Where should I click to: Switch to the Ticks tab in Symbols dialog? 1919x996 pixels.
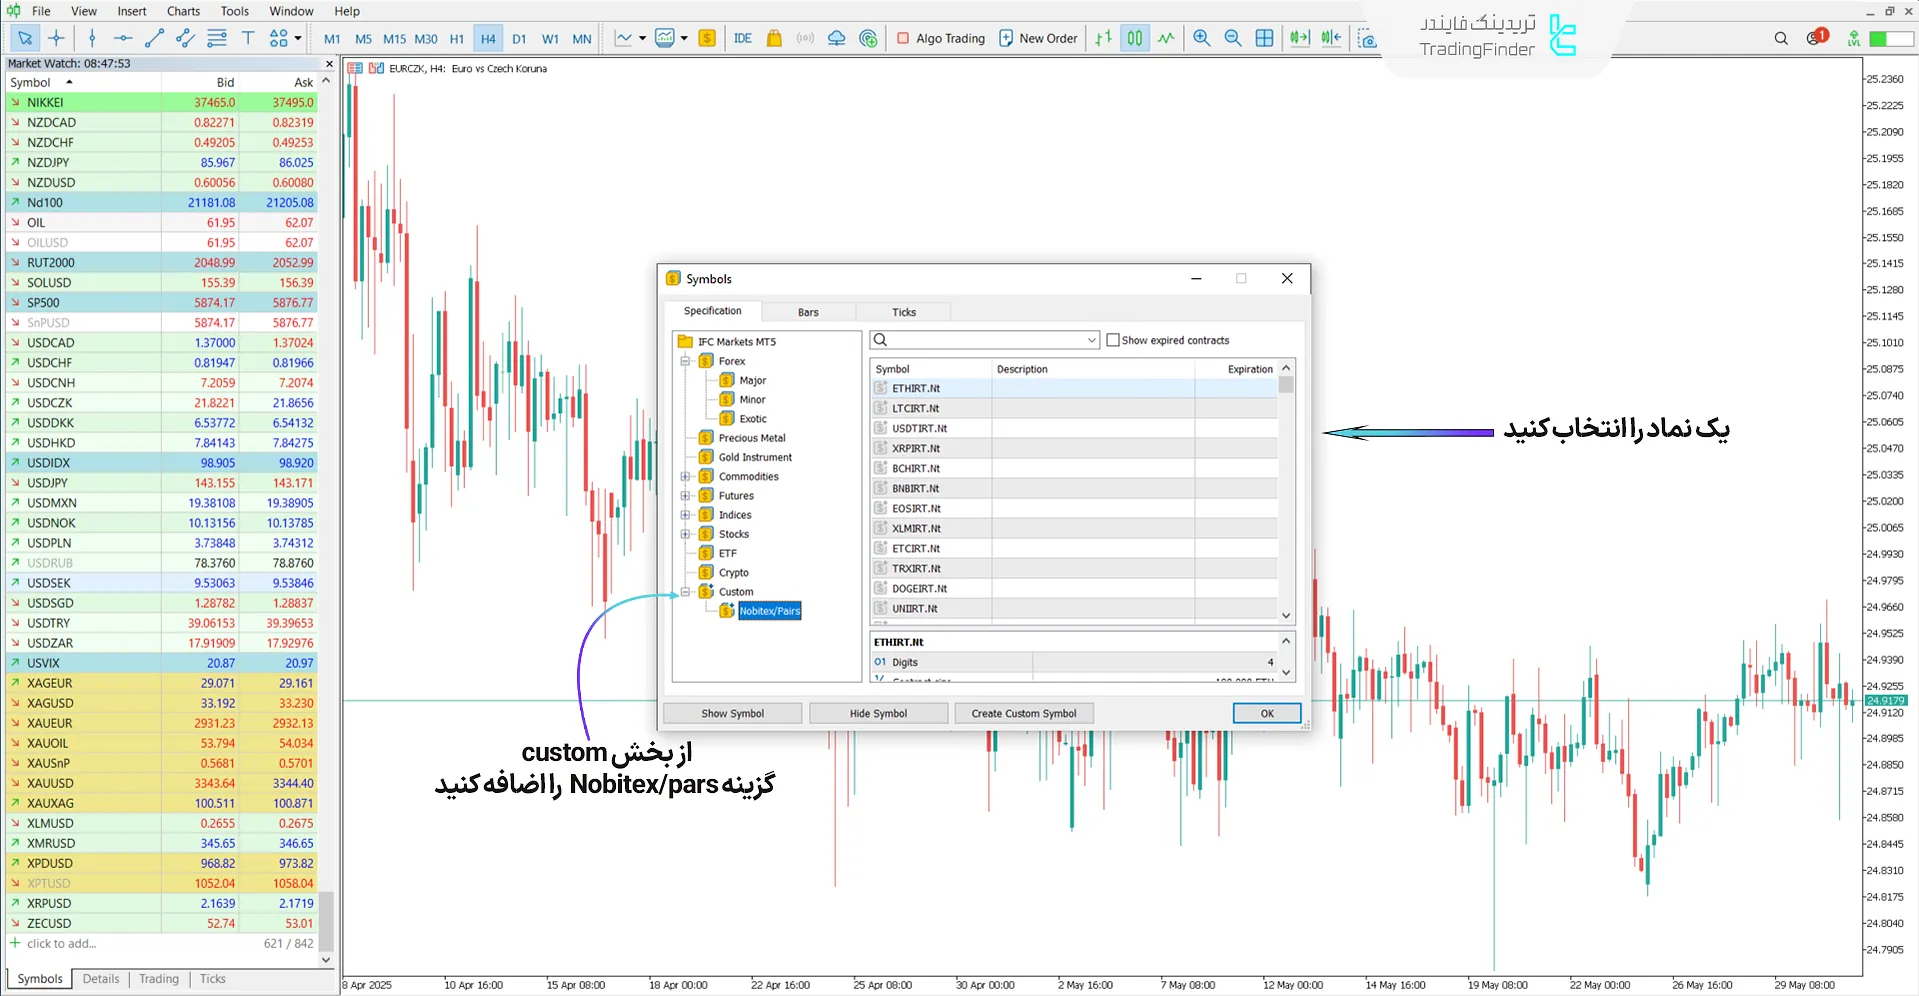click(x=902, y=311)
